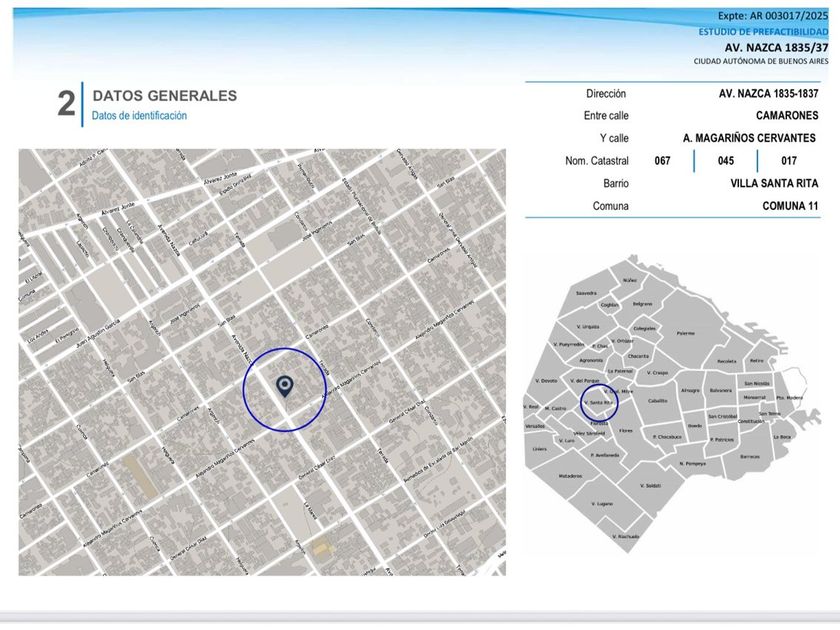Click cadastral number field 017
Viewport: 840px width, 630px height.
pos(789,161)
